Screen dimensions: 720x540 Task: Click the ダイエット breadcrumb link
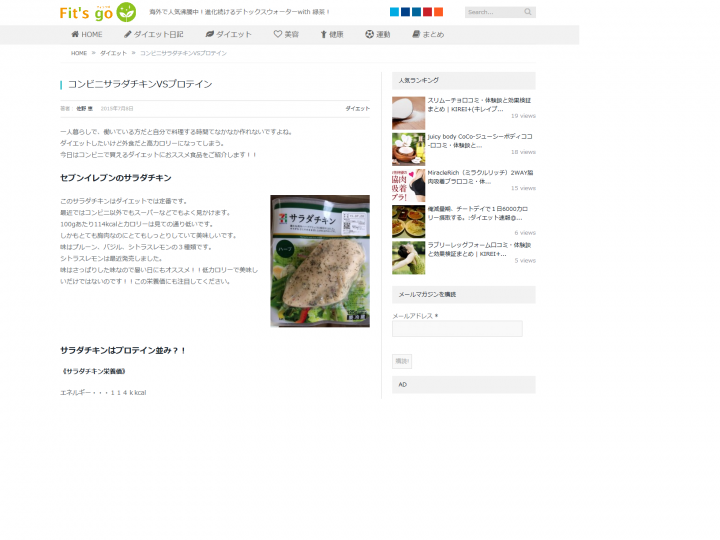tap(113, 53)
